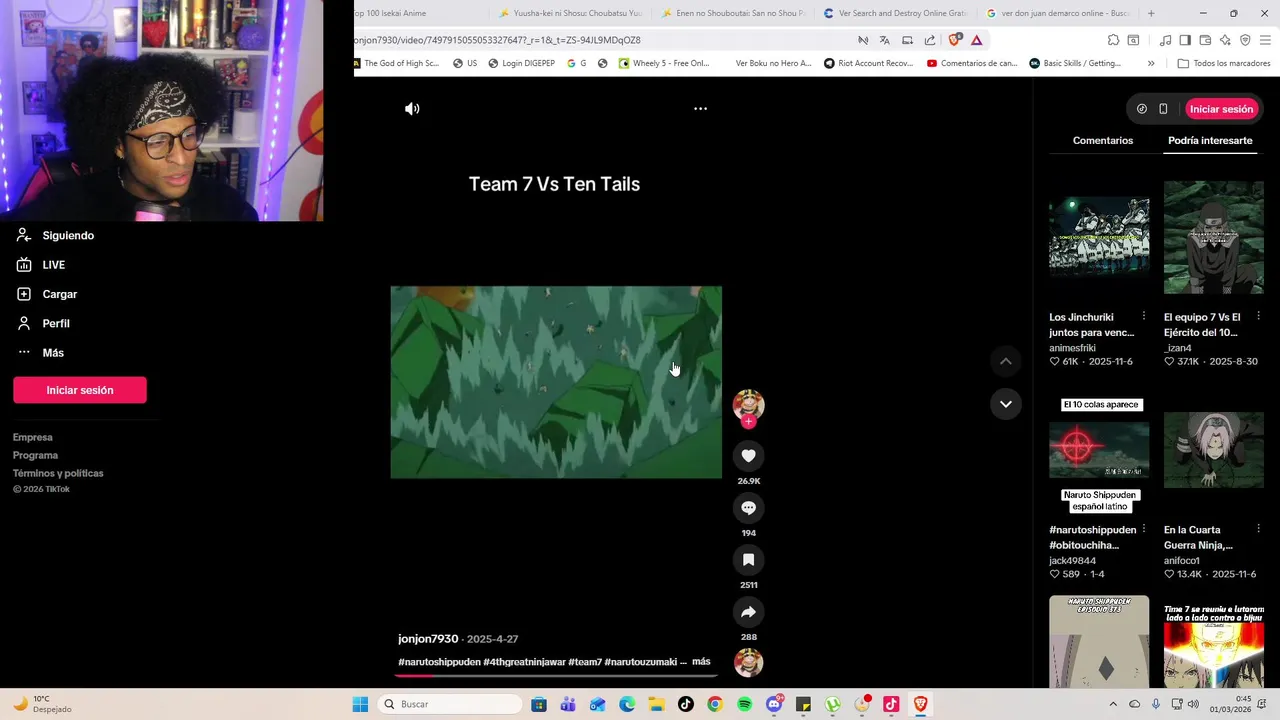Click the #narutoshippuden hashtag in caption

pyautogui.click(x=439, y=662)
